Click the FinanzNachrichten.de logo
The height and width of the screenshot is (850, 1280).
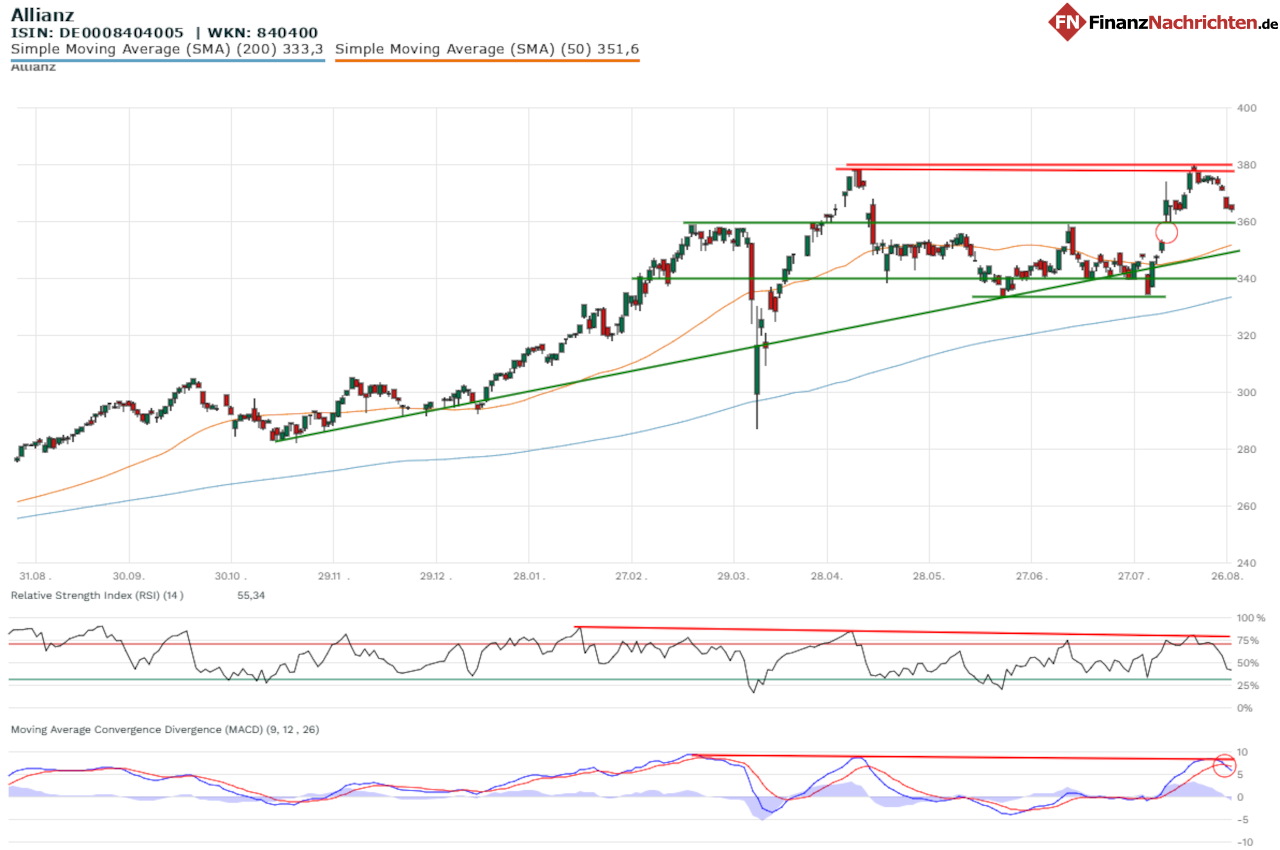click(1163, 22)
